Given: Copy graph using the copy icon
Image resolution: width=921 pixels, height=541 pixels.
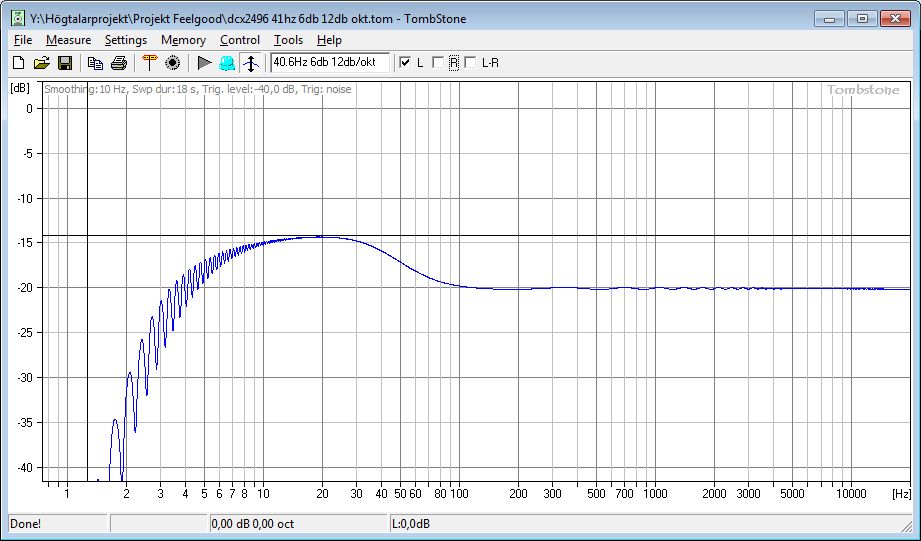Looking at the screenshot, I should [95, 63].
